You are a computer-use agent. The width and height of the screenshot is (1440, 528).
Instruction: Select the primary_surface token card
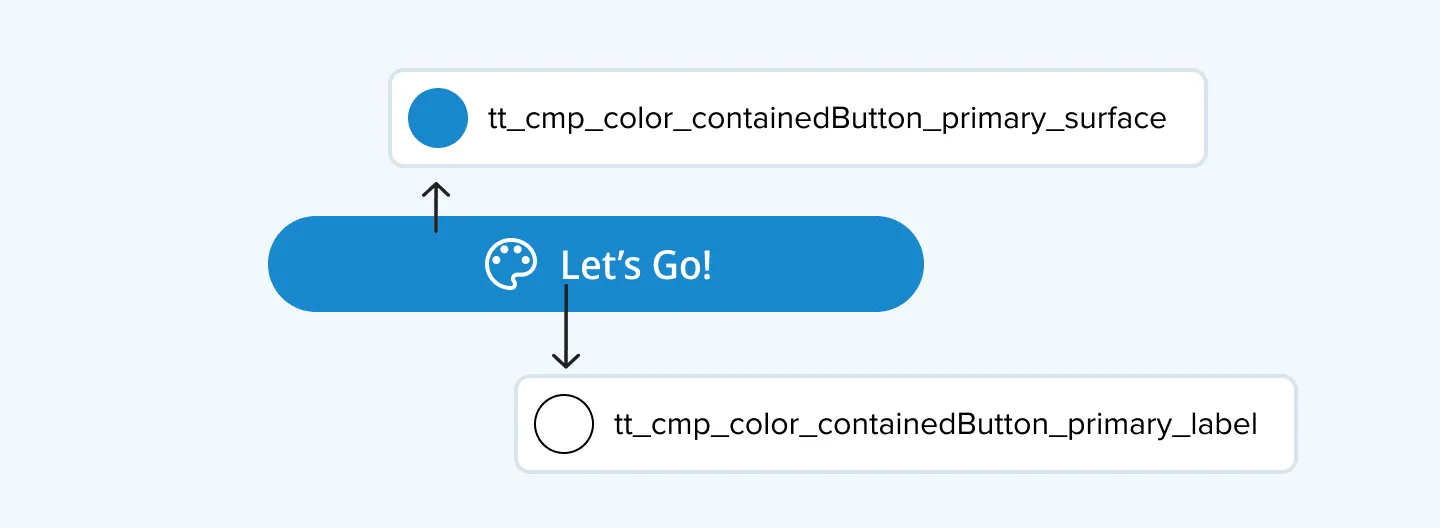798,118
